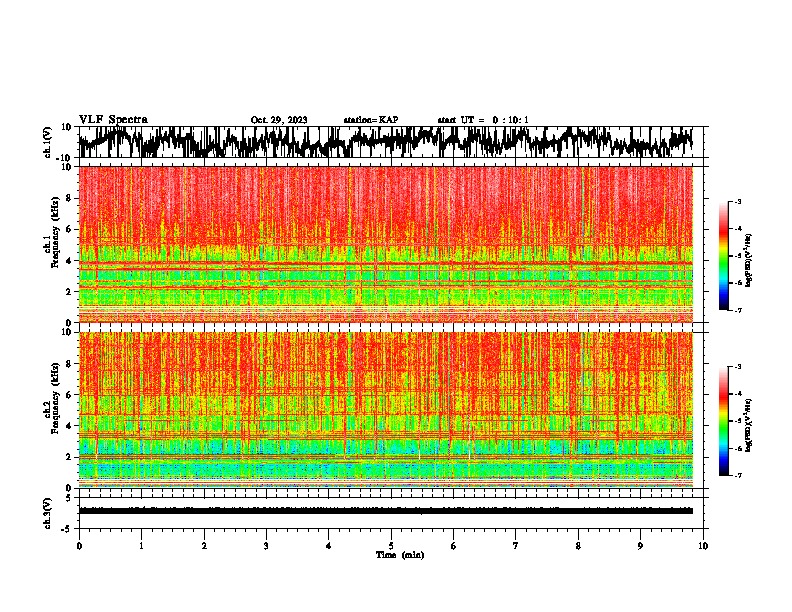Click the ch.2 frequency tick label '6'
792x612 pixels.
click(x=69, y=394)
